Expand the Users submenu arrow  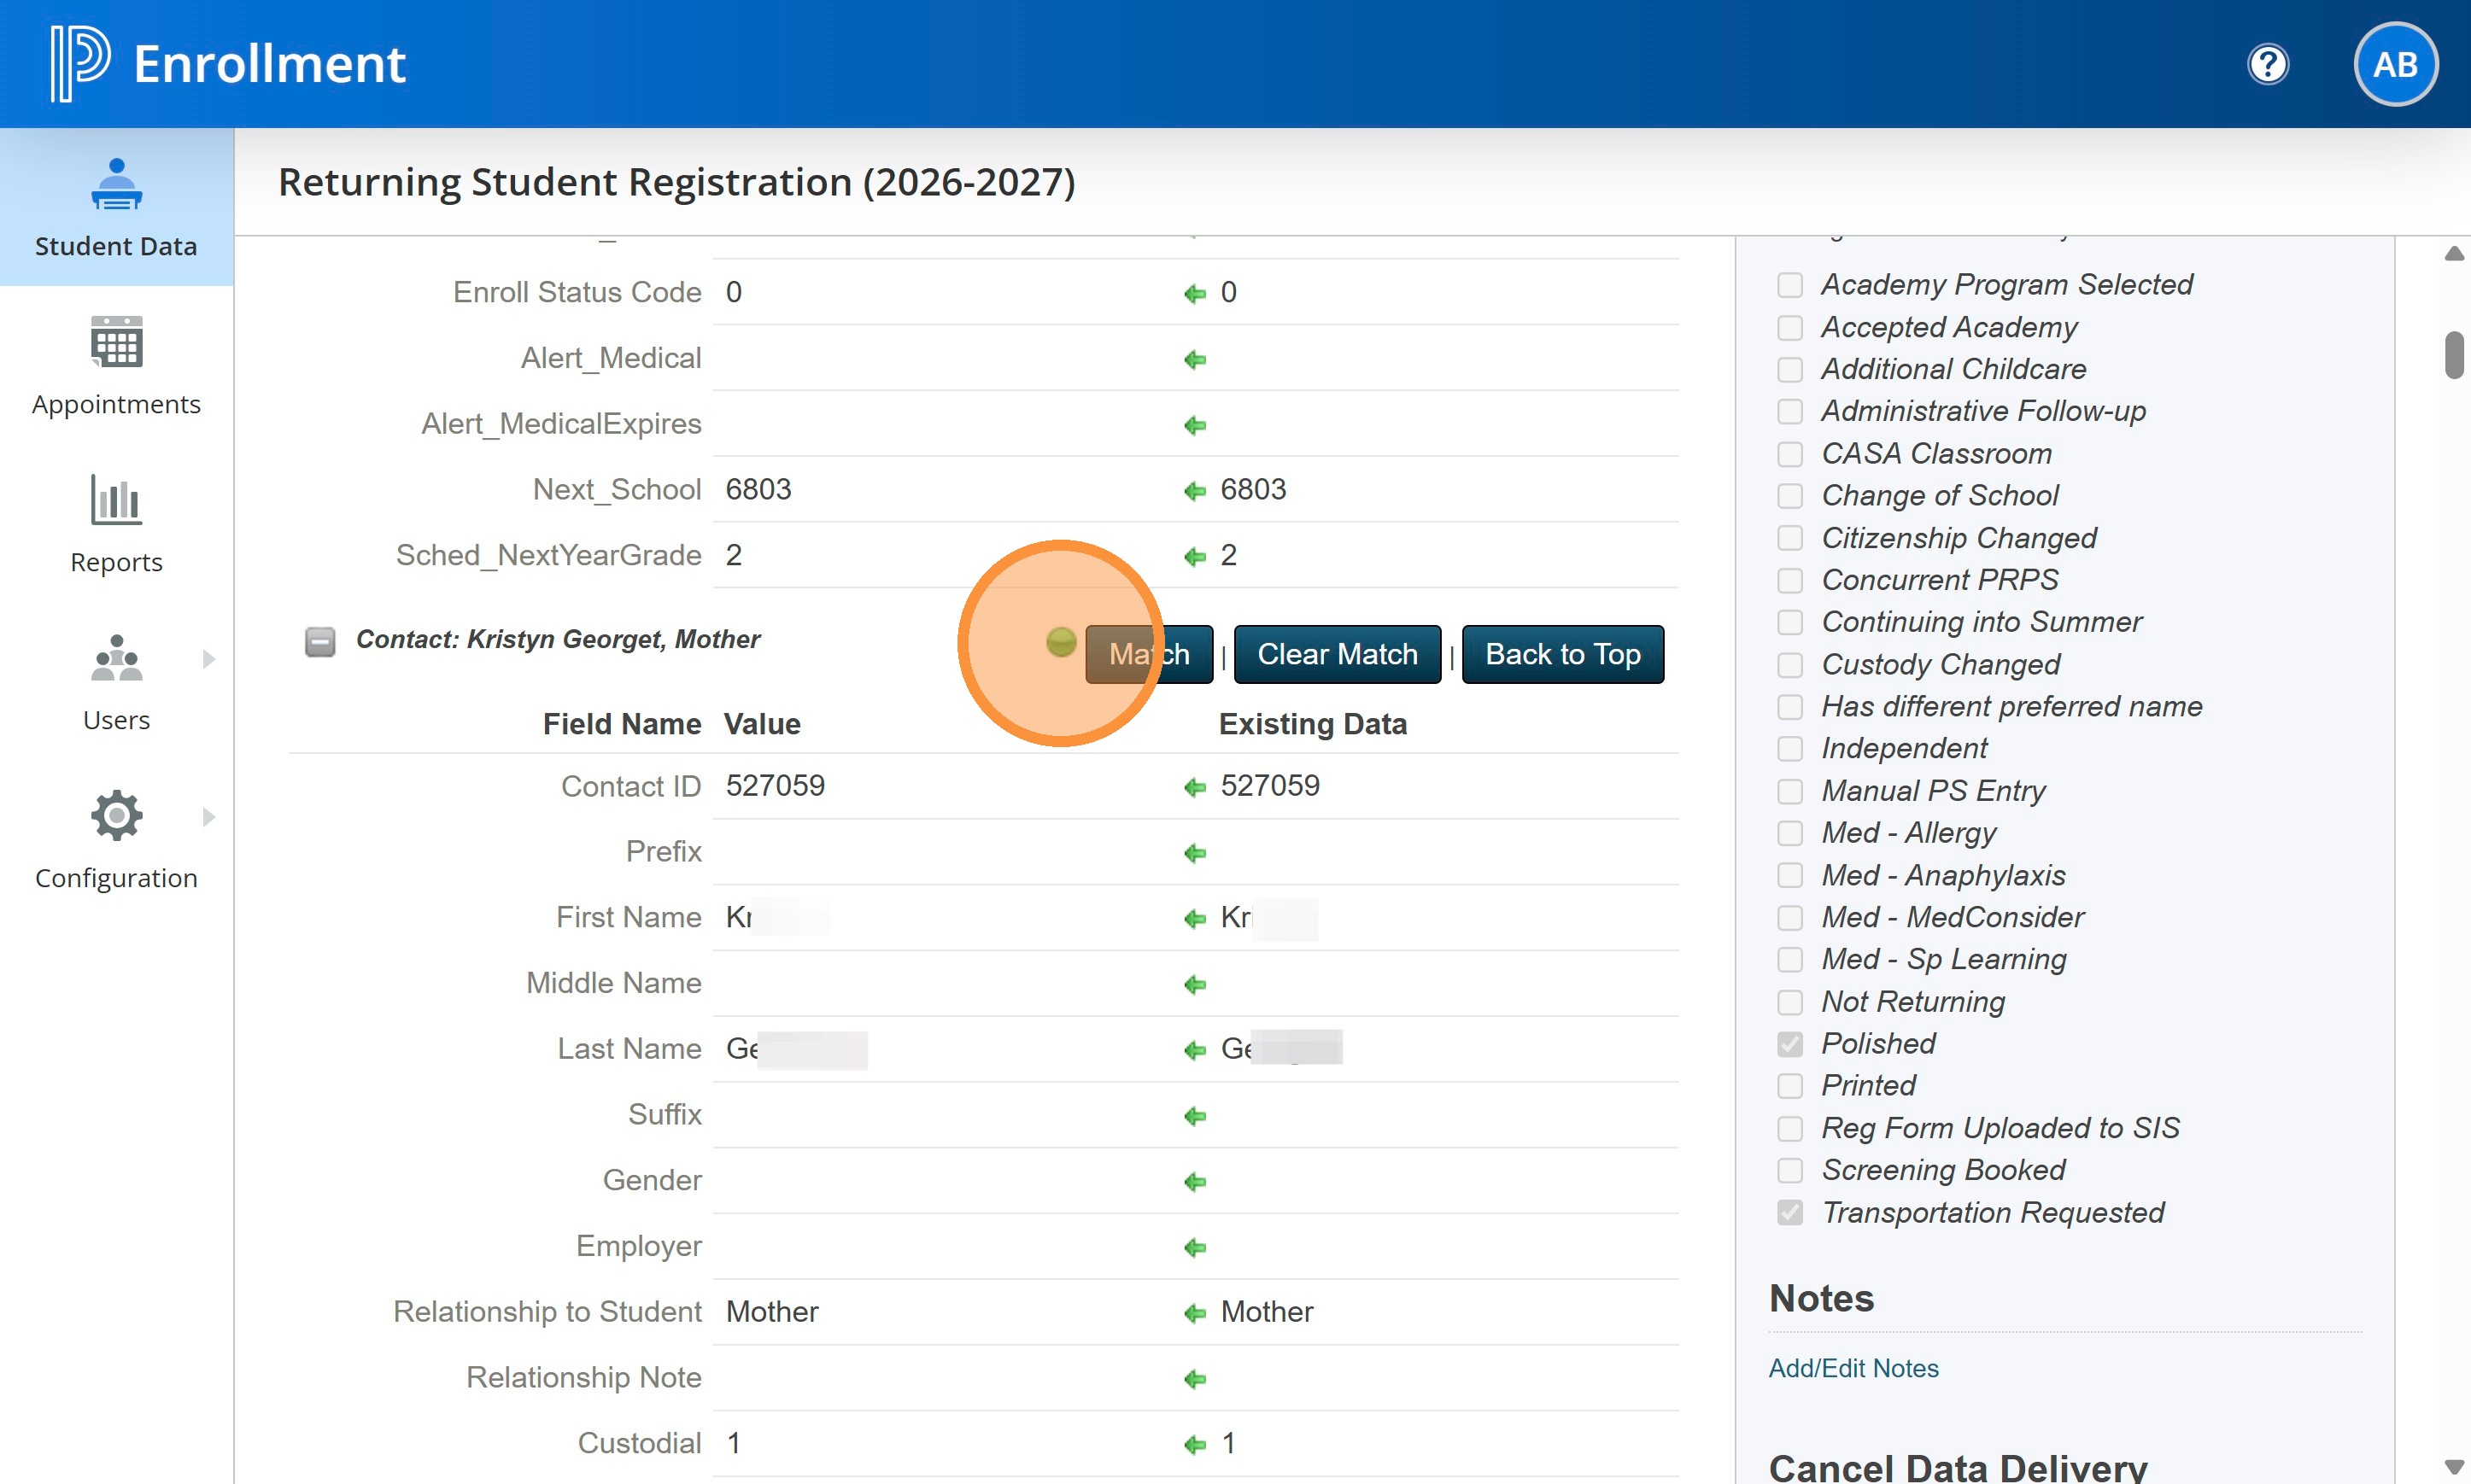pos(208,659)
